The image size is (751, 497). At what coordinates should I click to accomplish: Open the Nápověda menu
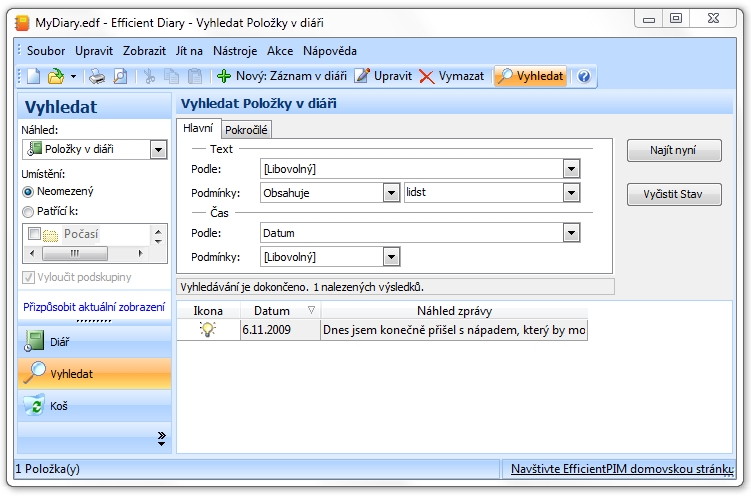[330, 51]
